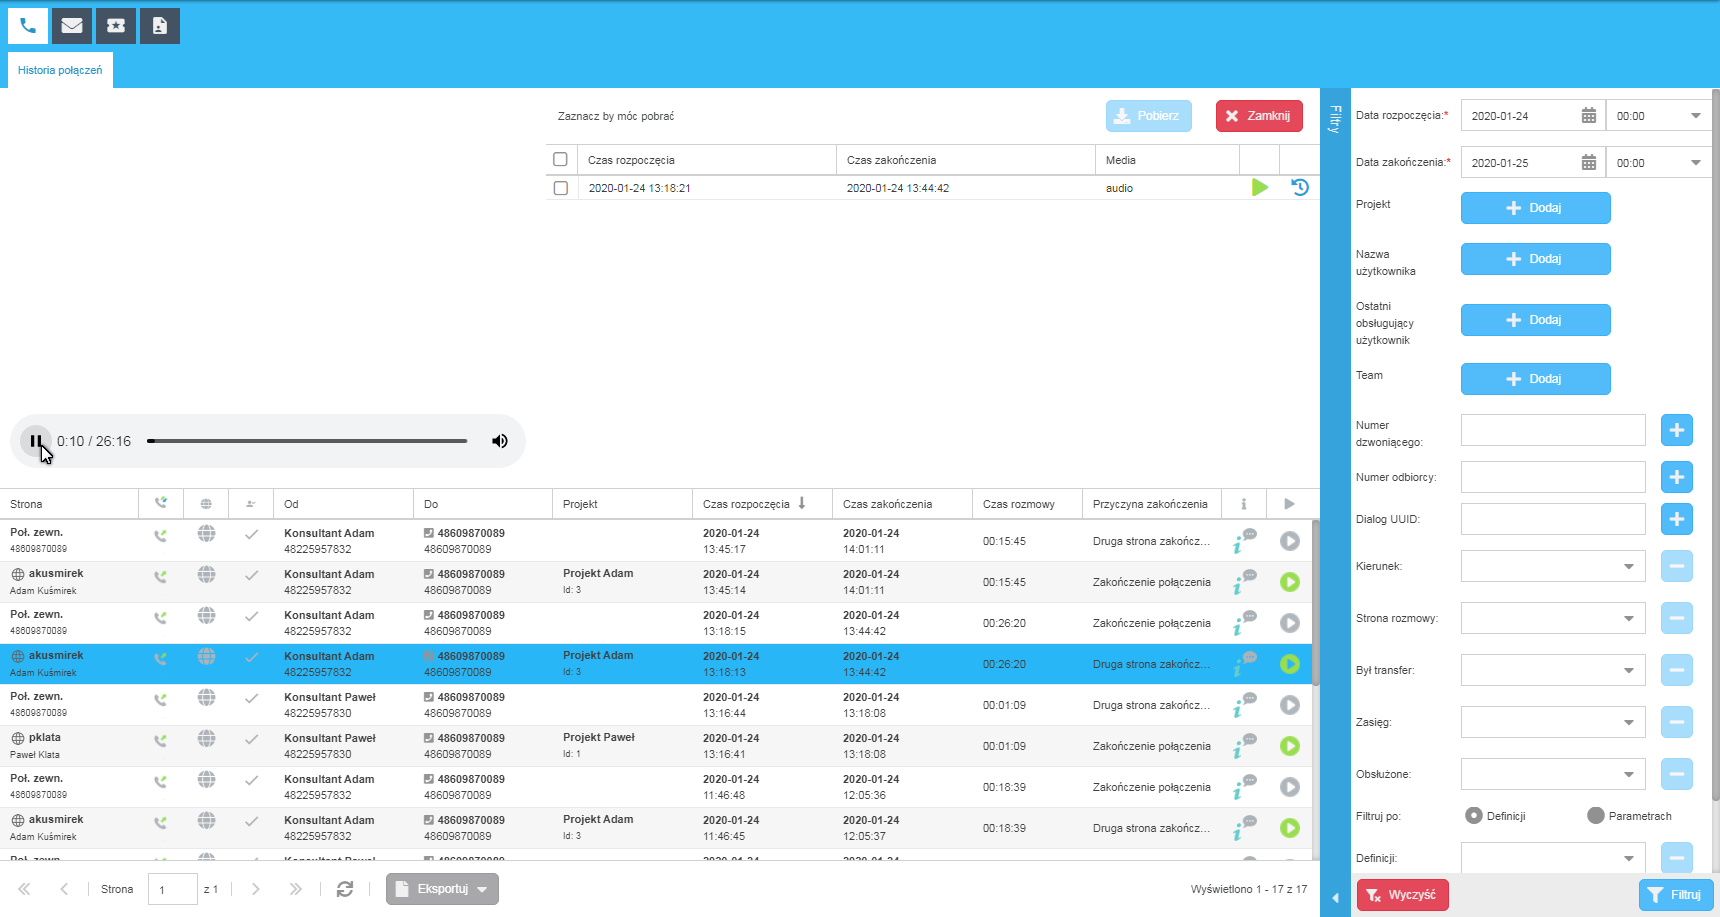The height and width of the screenshot is (917, 1720).
Task: Clear filters with Wyczyść button
Action: point(1402,895)
